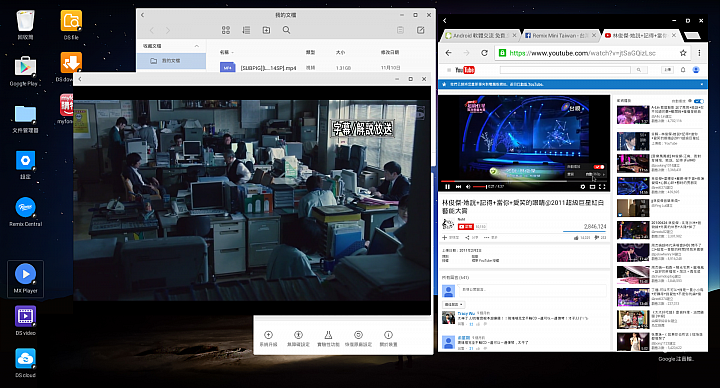This screenshot has width=720, height=388.
Task: Click the red Subscribe button
Action: pyautogui.click(x=466, y=226)
